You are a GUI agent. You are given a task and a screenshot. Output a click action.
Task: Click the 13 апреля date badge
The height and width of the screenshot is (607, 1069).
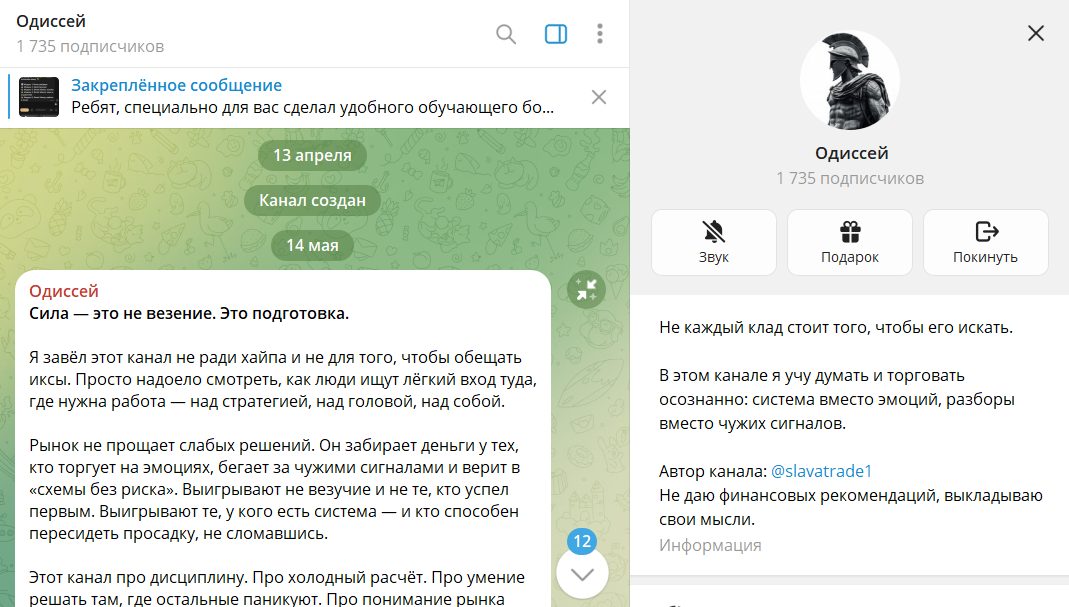click(x=312, y=156)
